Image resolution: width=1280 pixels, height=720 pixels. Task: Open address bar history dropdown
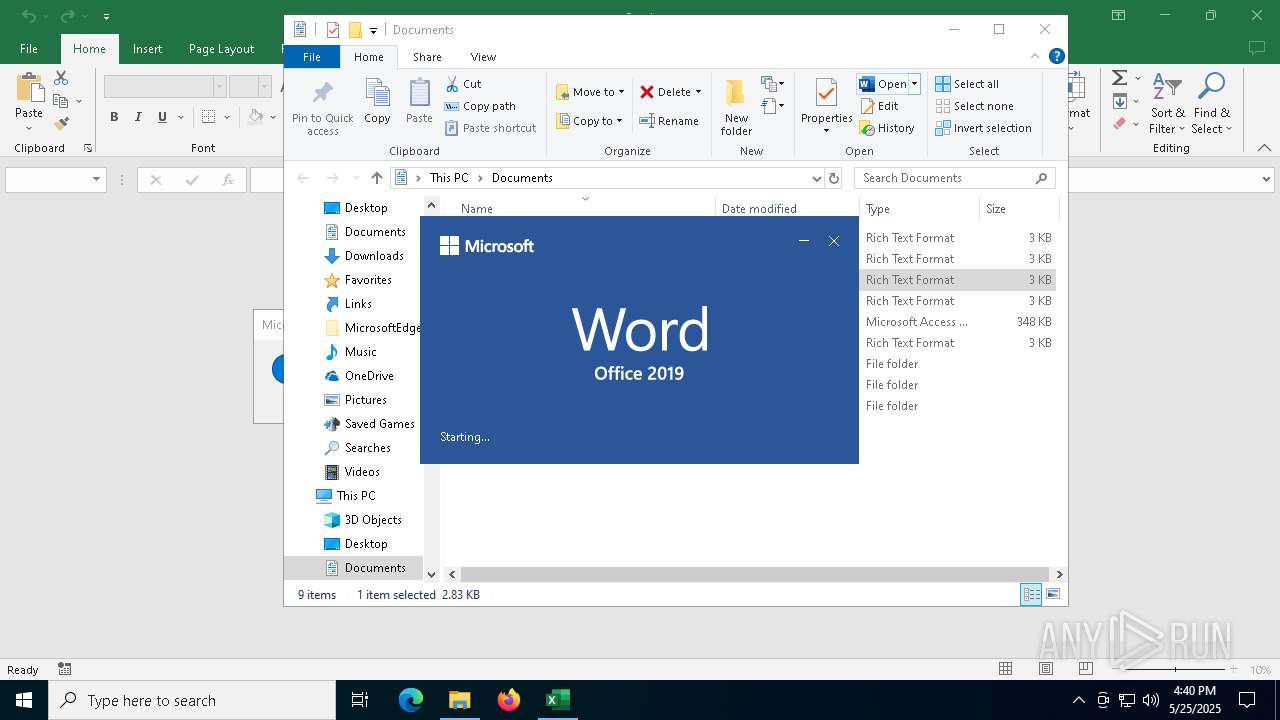click(816, 178)
